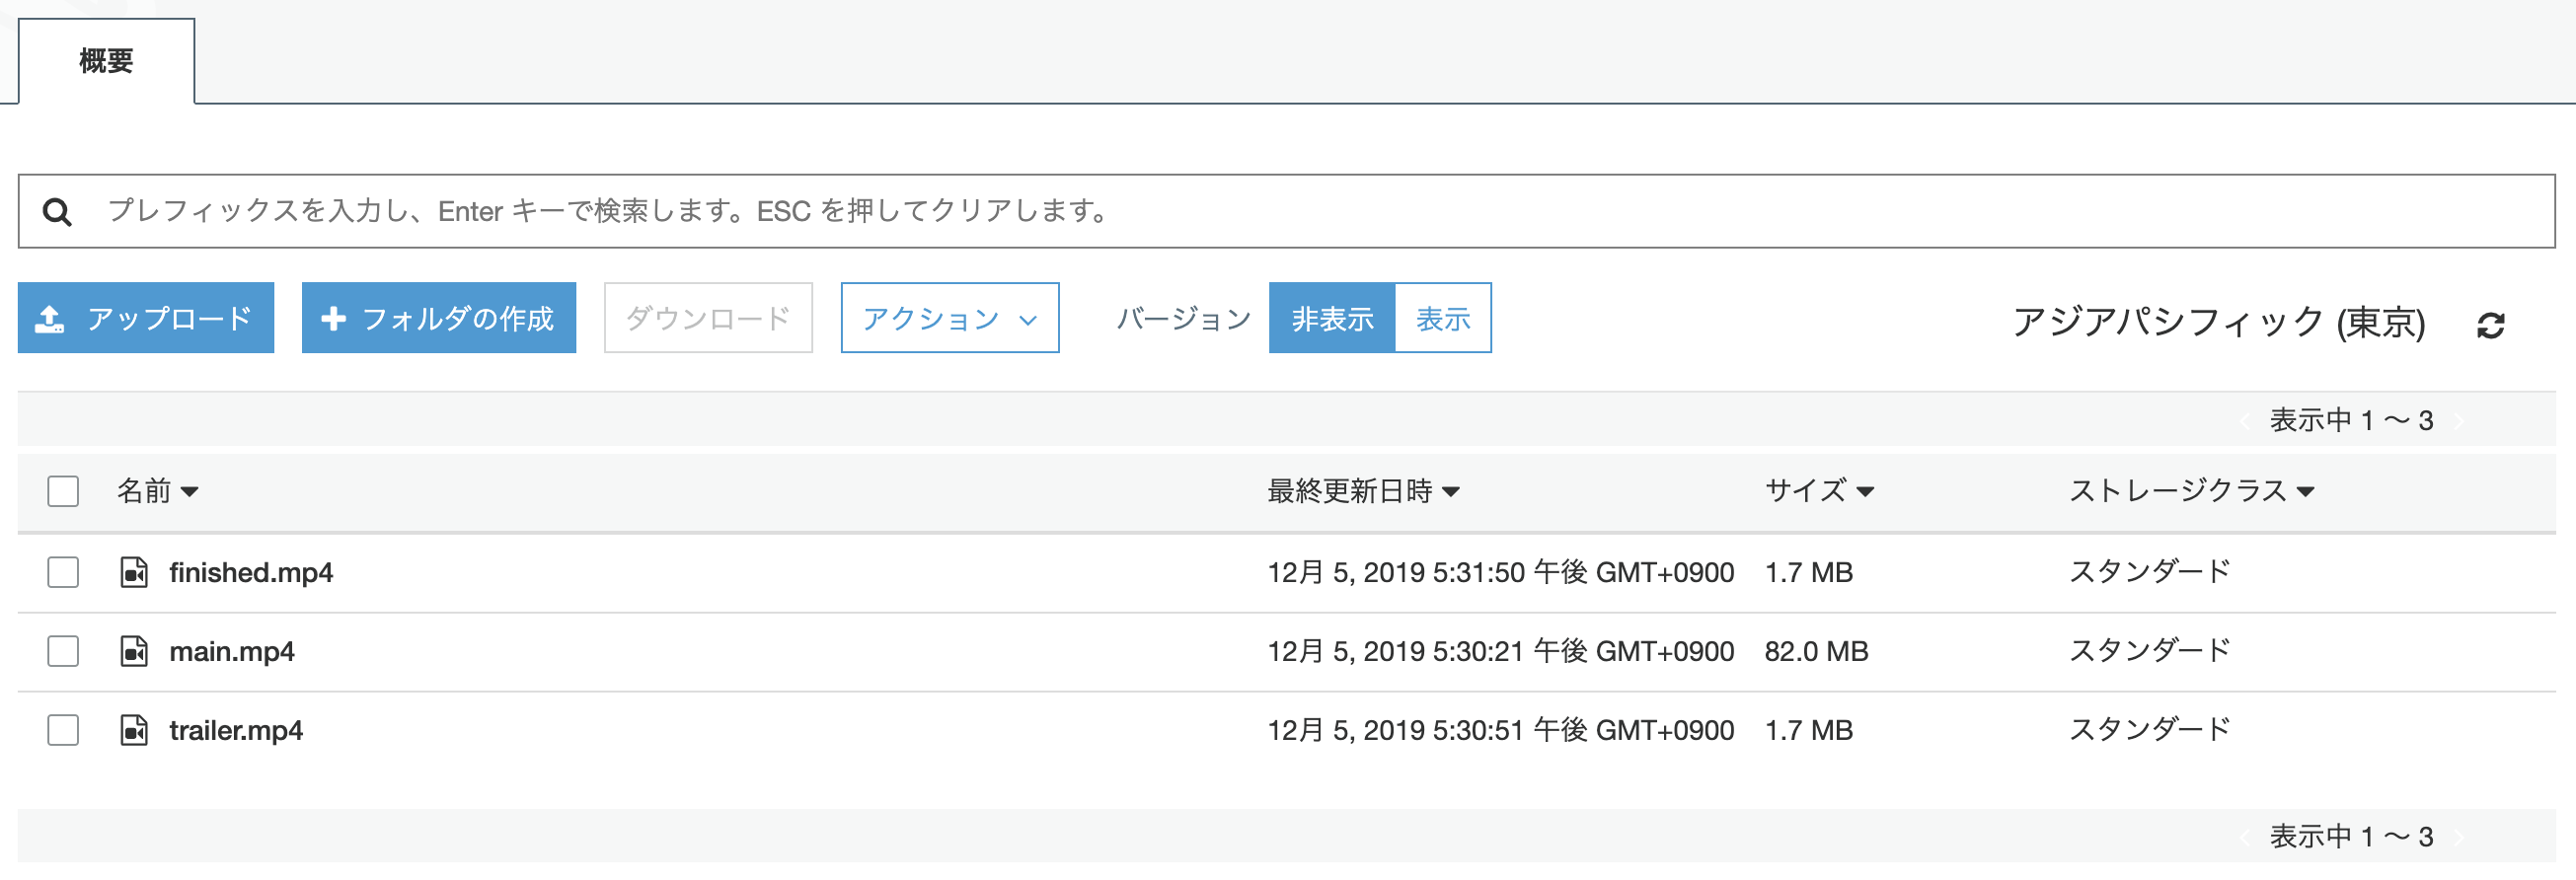Image resolution: width=2576 pixels, height=880 pixels.
Task: Click the ダウンロード button
Action: [708, 318]
